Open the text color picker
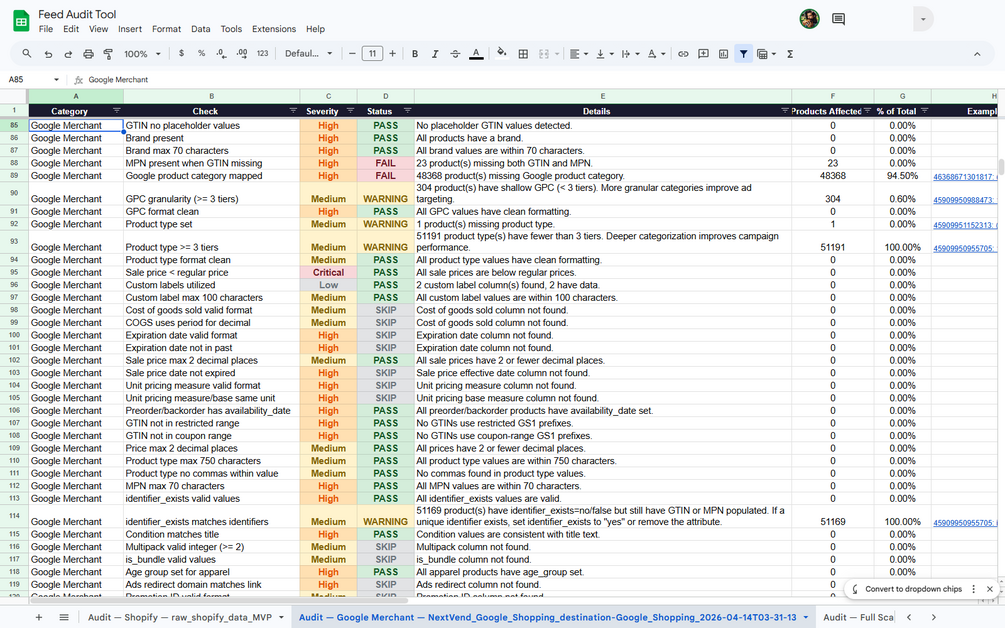 (476, 54)
